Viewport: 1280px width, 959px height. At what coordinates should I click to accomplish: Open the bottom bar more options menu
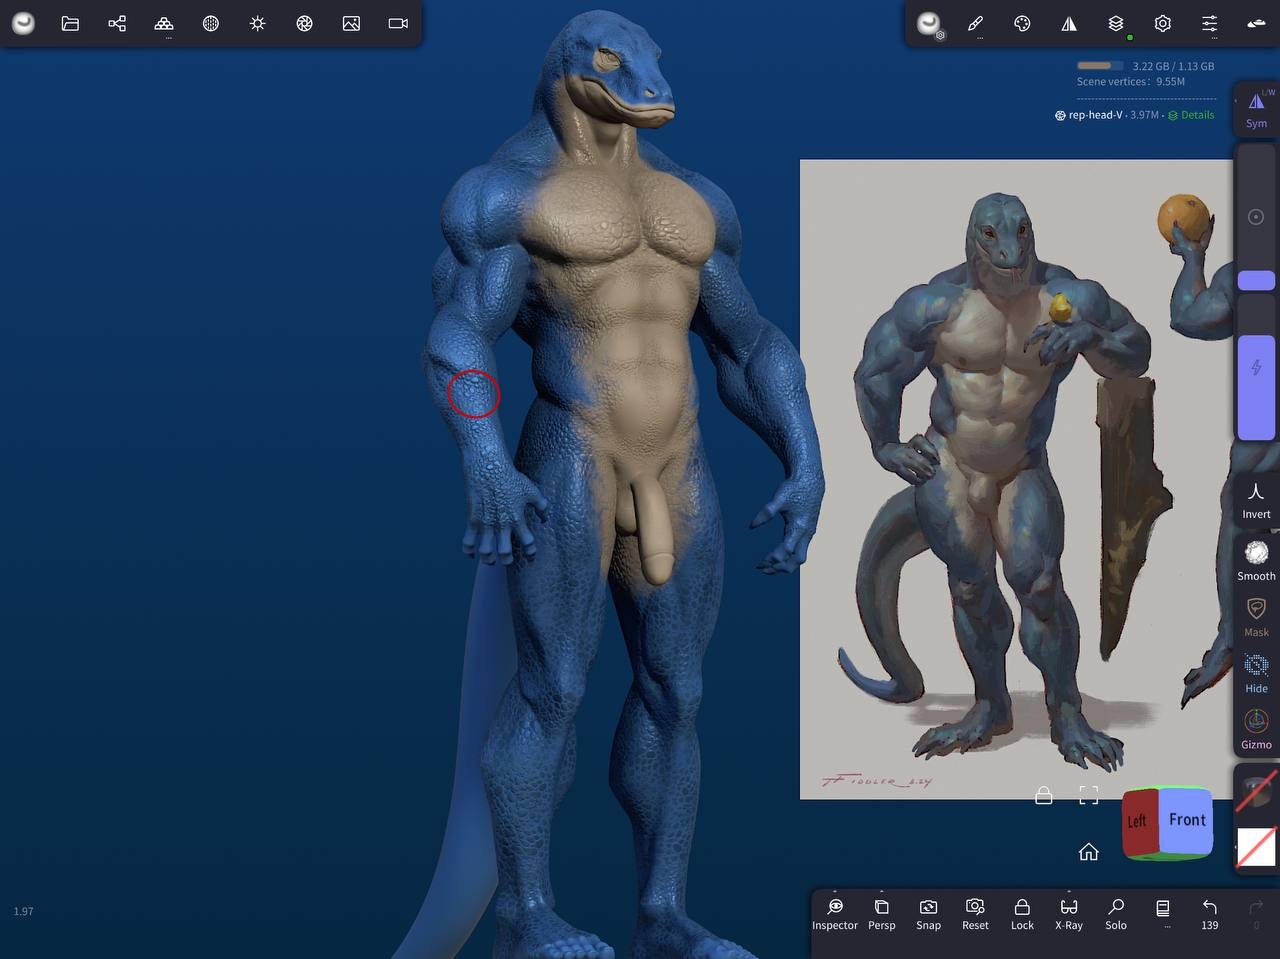pyautogui.click(x=1163, y=913)
